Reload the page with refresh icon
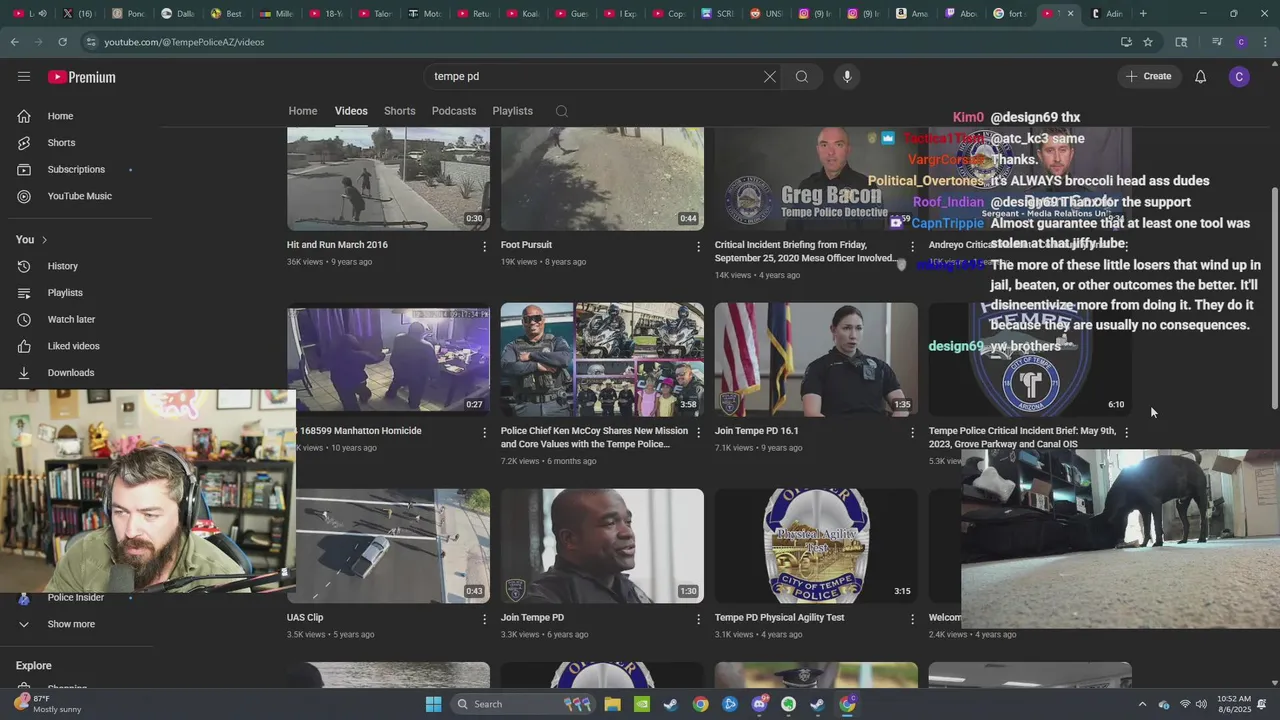The image size is (1280, 720). 62,42
